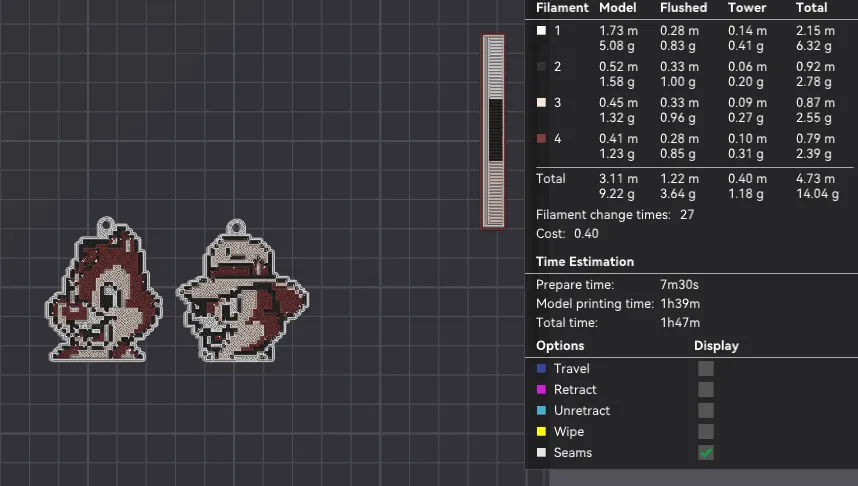Click the total filament weight 14.04 g
Viewport: 858px width, 486px height.
817,194
